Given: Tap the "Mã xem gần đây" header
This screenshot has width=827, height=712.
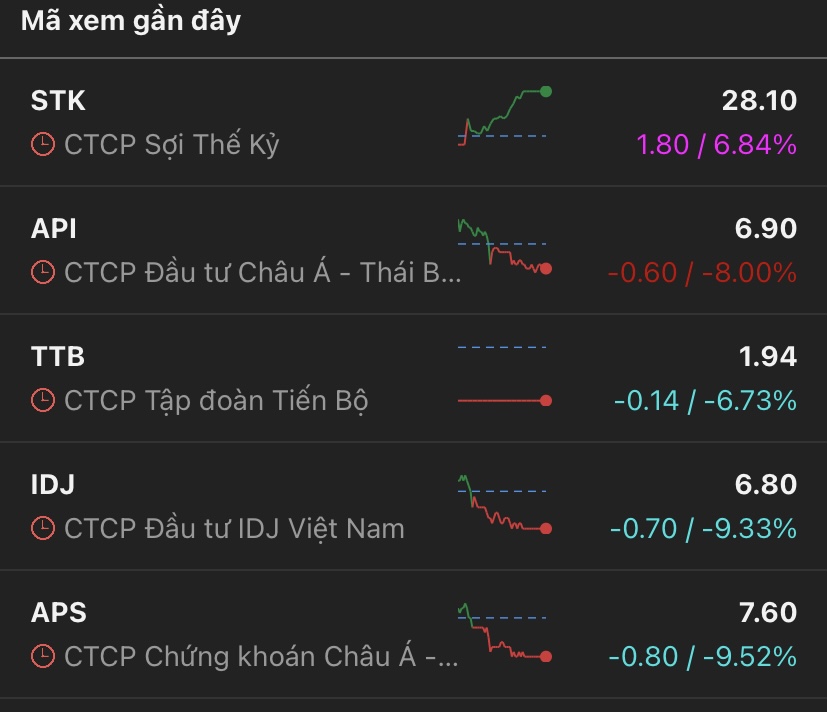Looking at the screenshot, I should pyautogui.click(x=131, y=21).
